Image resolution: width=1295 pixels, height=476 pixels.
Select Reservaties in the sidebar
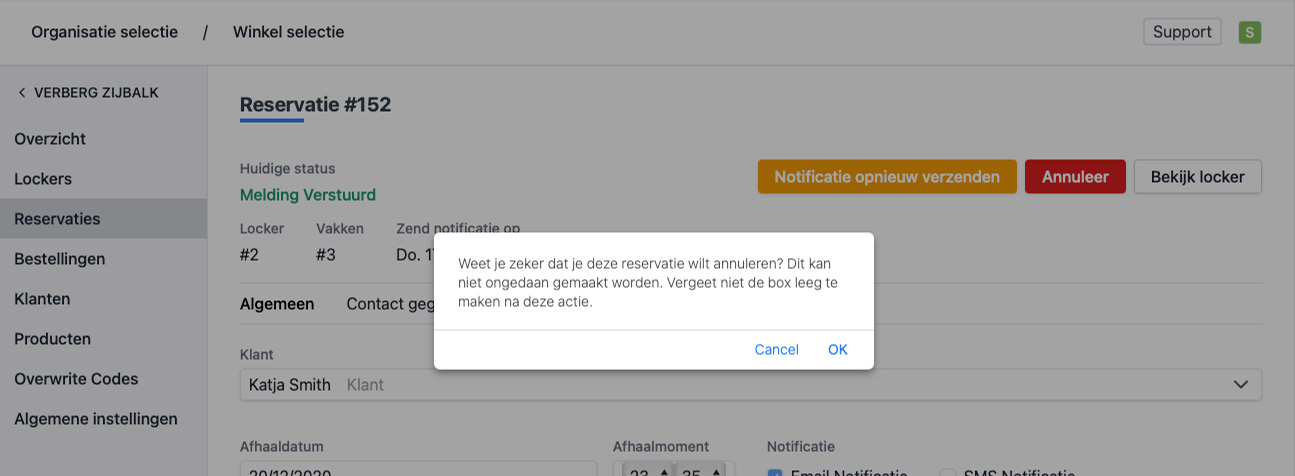click(x=57, y=219)
